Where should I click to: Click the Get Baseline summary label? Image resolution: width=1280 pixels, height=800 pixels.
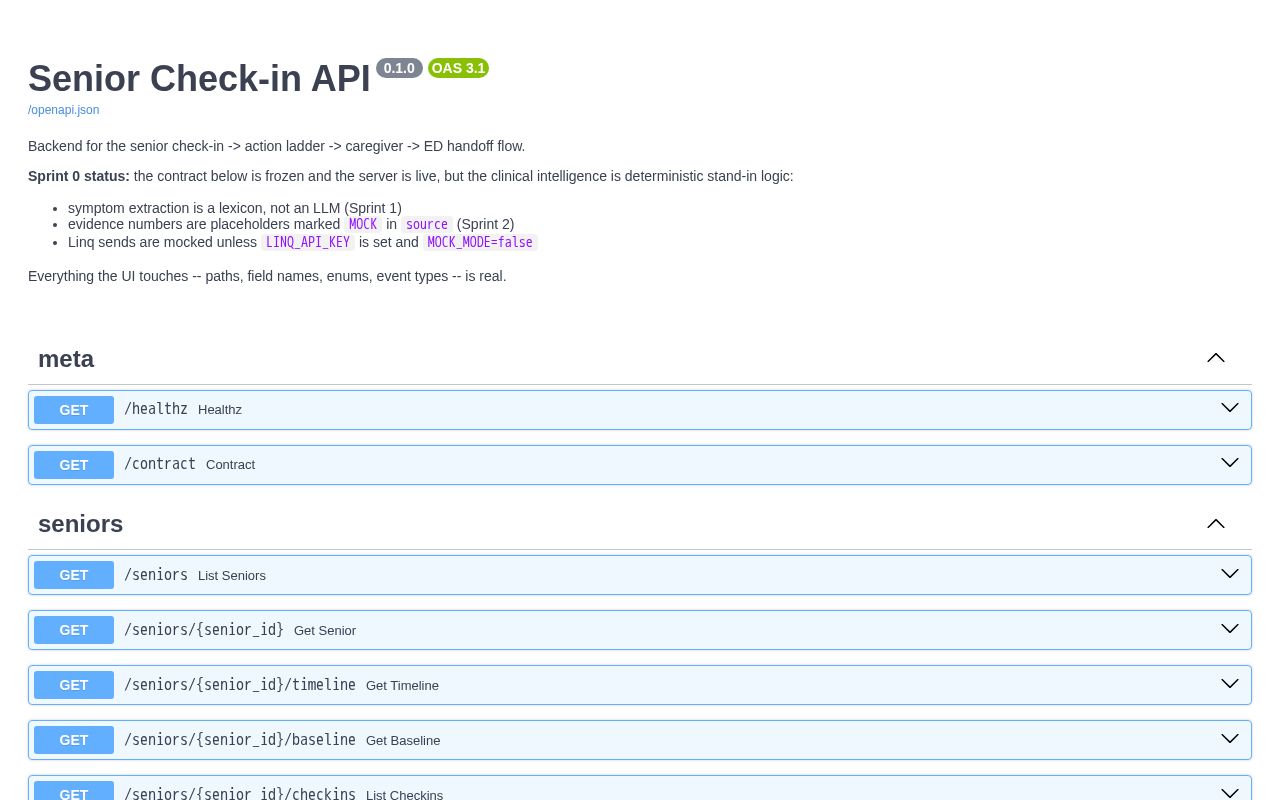click(x=403, y=741)
